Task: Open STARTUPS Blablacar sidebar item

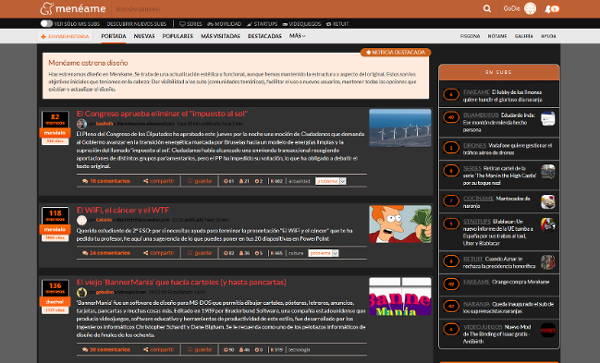Action: point(498,232)
